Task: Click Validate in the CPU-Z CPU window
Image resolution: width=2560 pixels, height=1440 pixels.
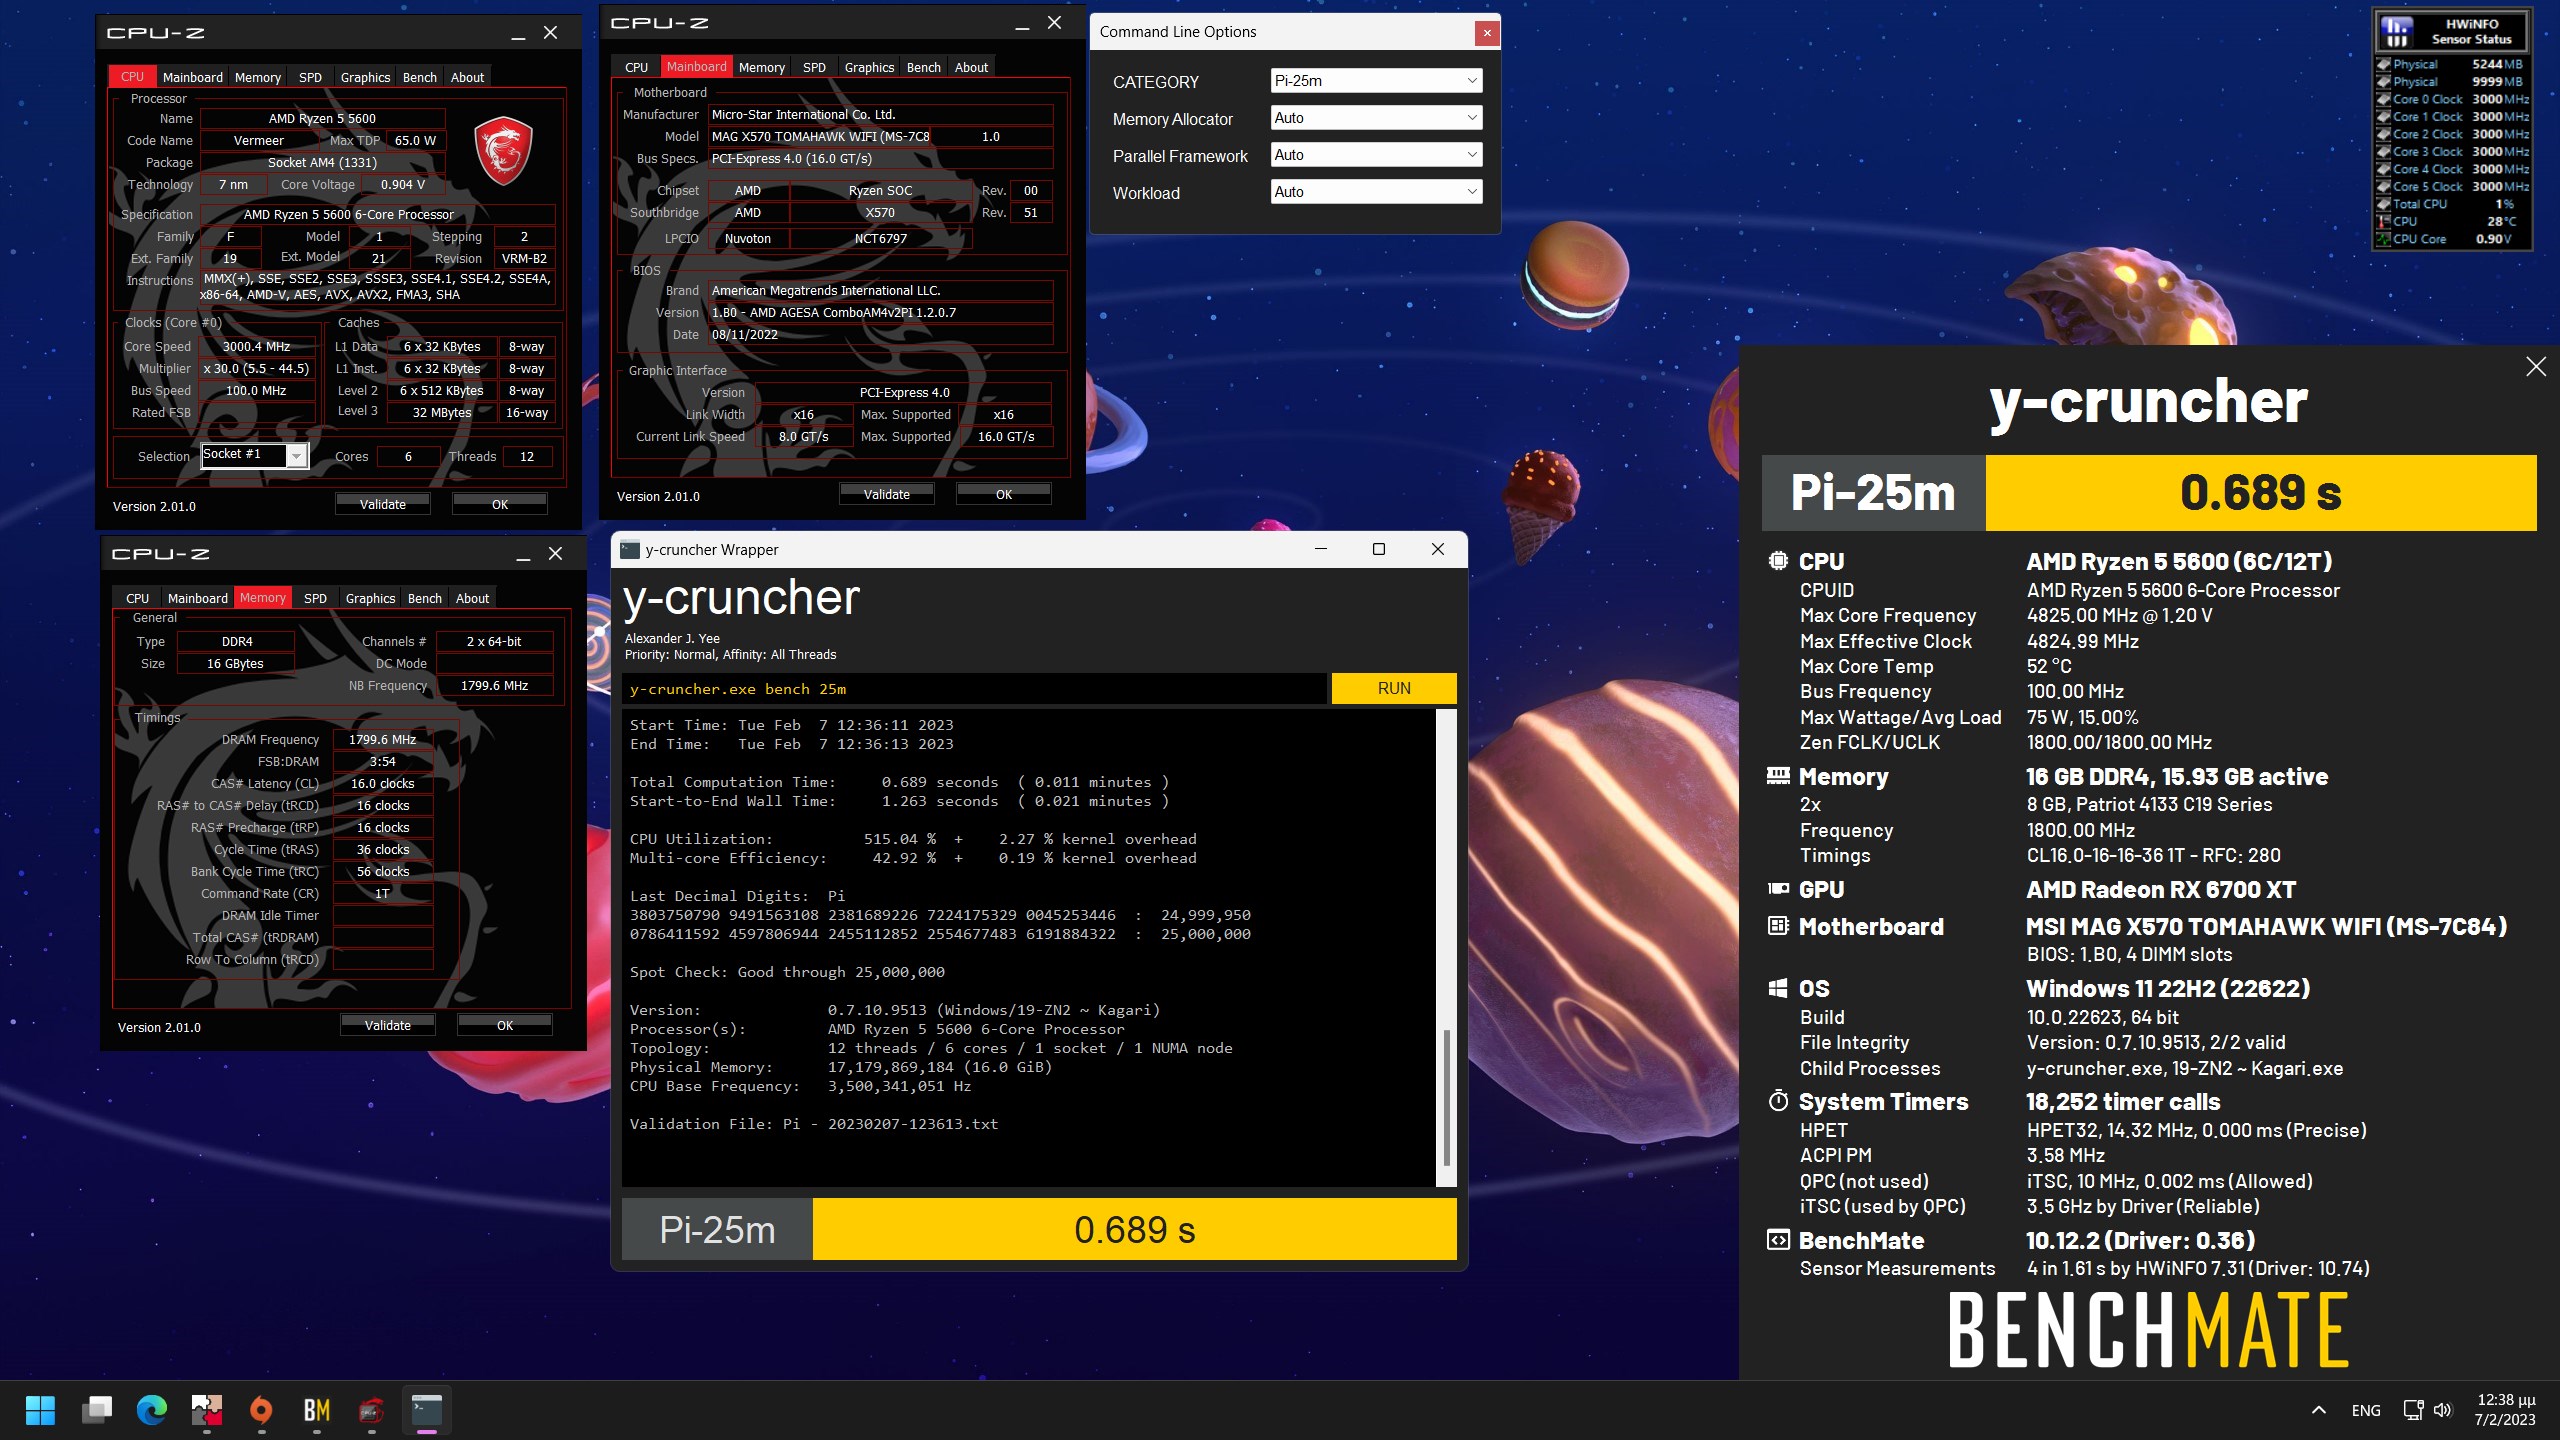Action: pos(383,504)
